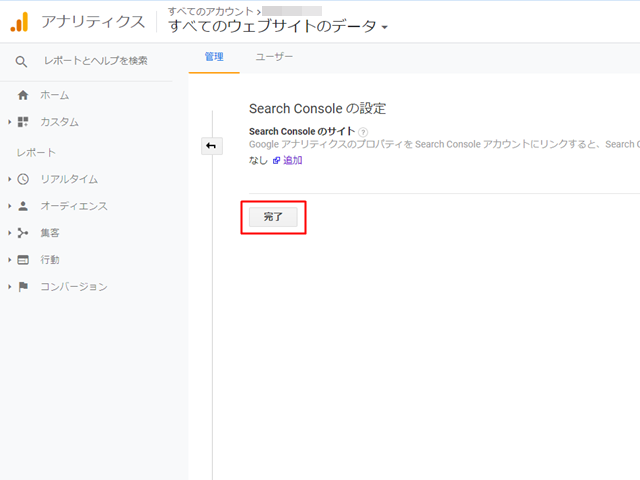Expand the コンバージョン reports arrow
Image resolution: width=640 pixels, height=480 pixels.
click(x=9, y=287)
